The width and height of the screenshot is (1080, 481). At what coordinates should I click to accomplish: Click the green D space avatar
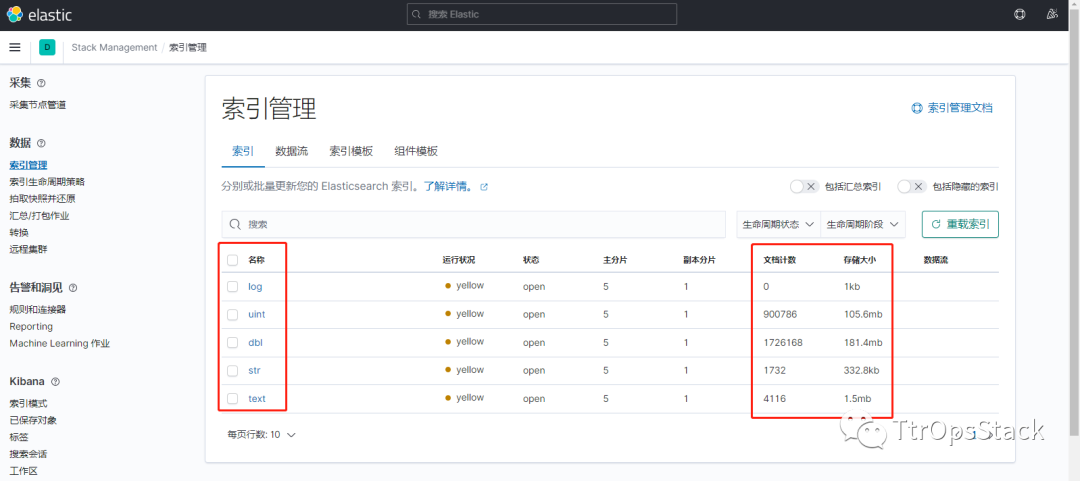point(47,47)
